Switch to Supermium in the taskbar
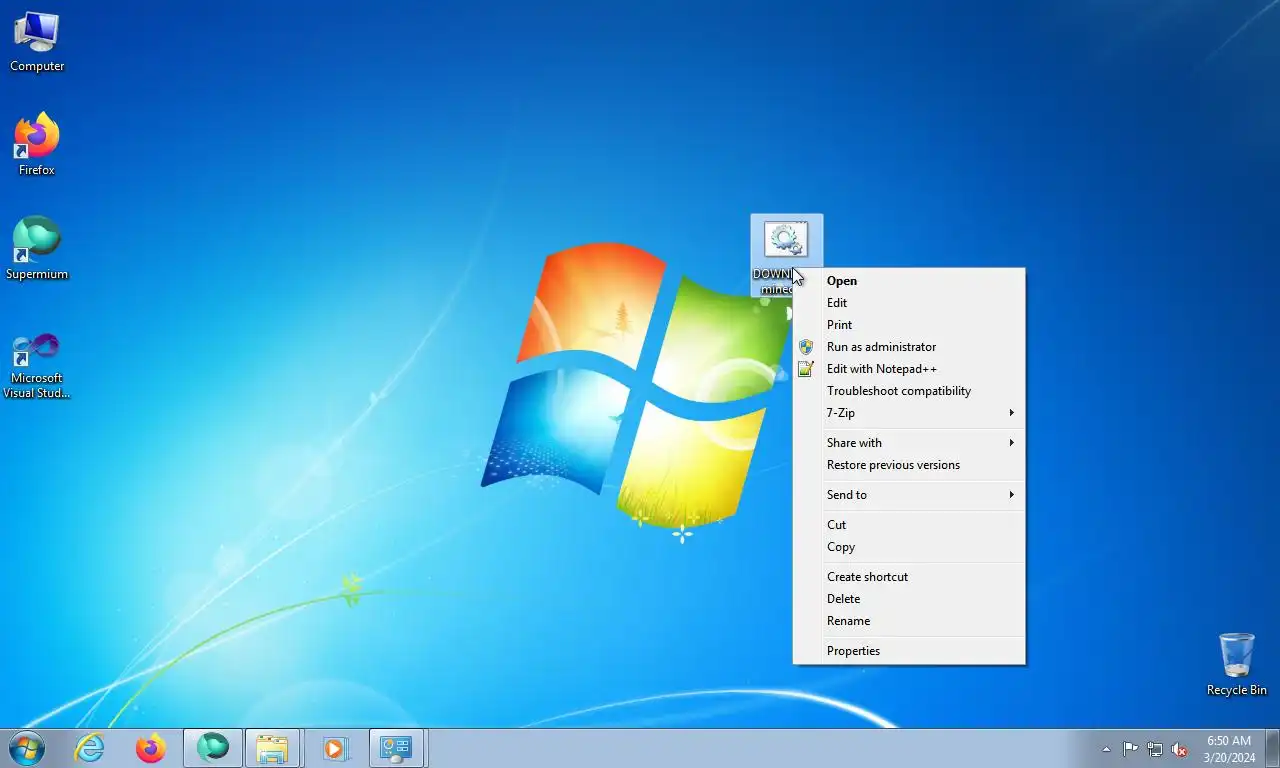The width and height of the screenshot is (1280, 768). [212, 748]
